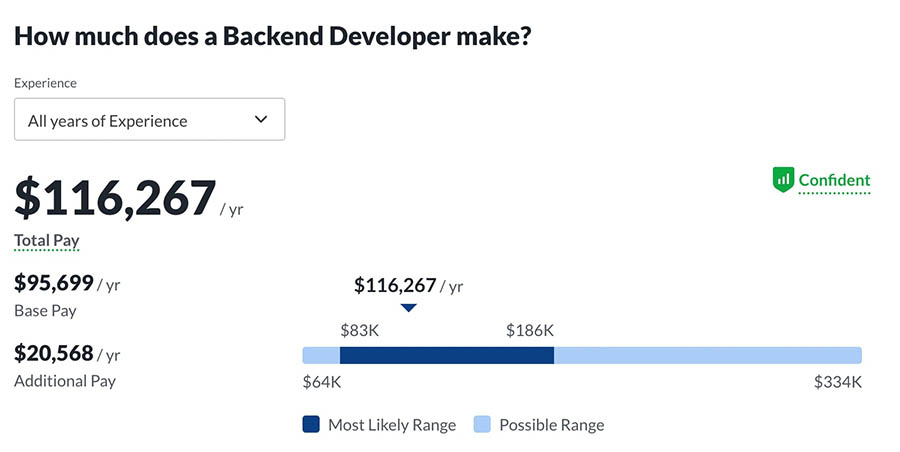Click the $116,267 total pay figure
Viewport: 900px width, 452px height.
tap(115, 197)
